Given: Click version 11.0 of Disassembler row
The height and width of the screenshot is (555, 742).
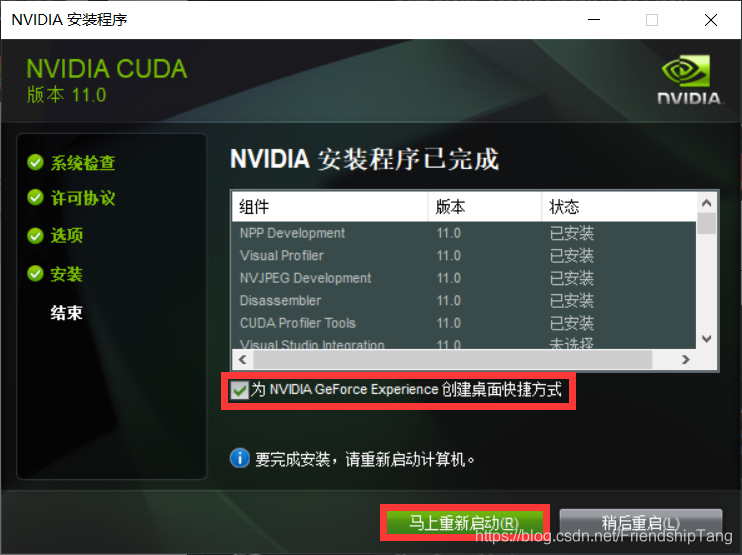Looking at the screenshot, I should (x=449, y=300).
